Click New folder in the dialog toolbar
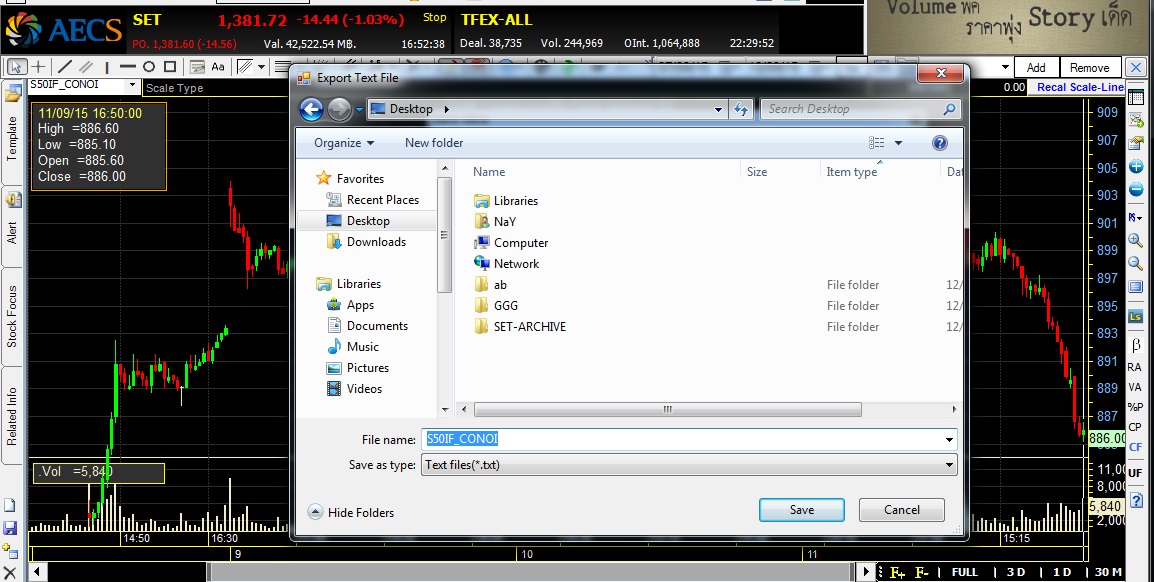This screenshot has width=1154, height=582. click(434, 143)
